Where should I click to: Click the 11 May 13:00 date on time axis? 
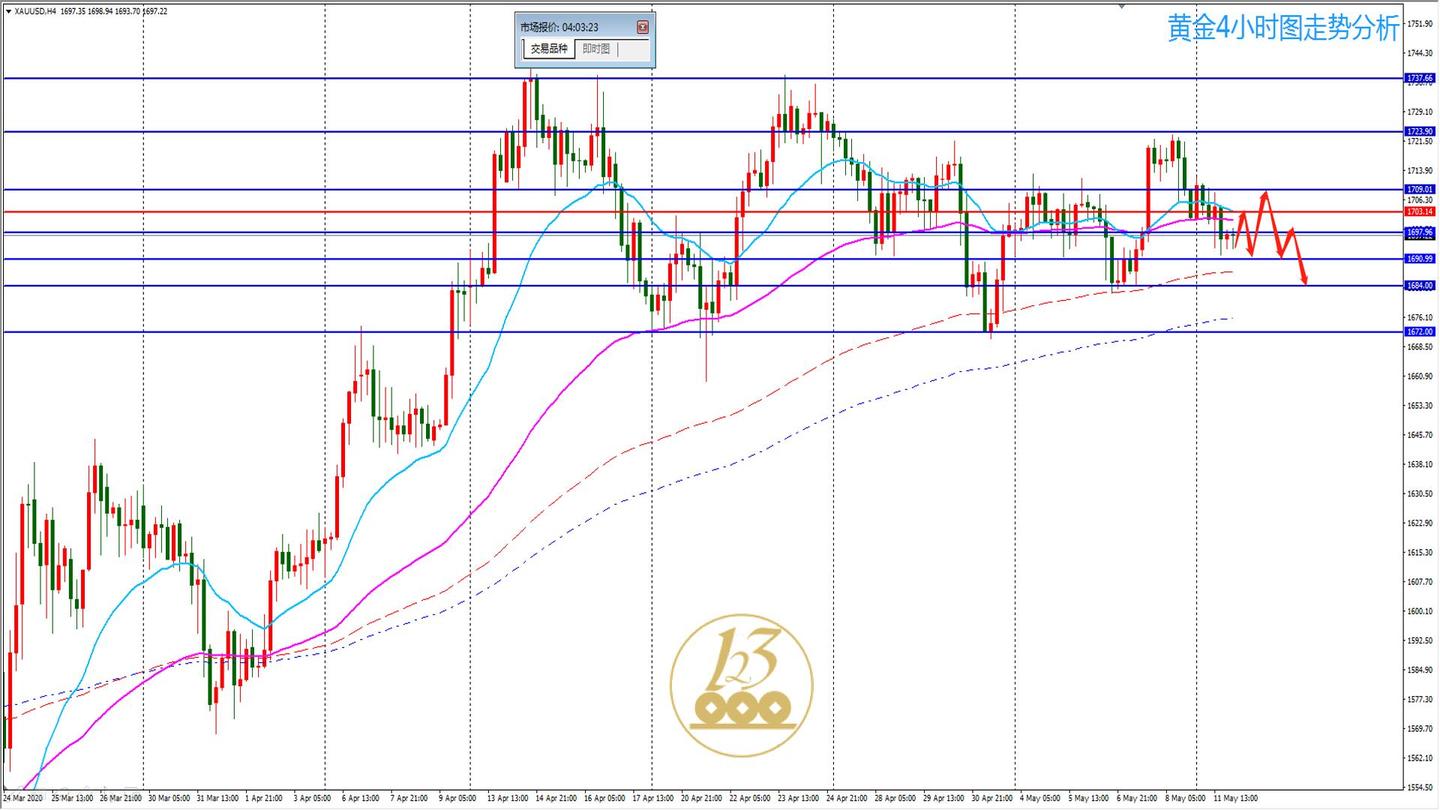point(1235,798)
